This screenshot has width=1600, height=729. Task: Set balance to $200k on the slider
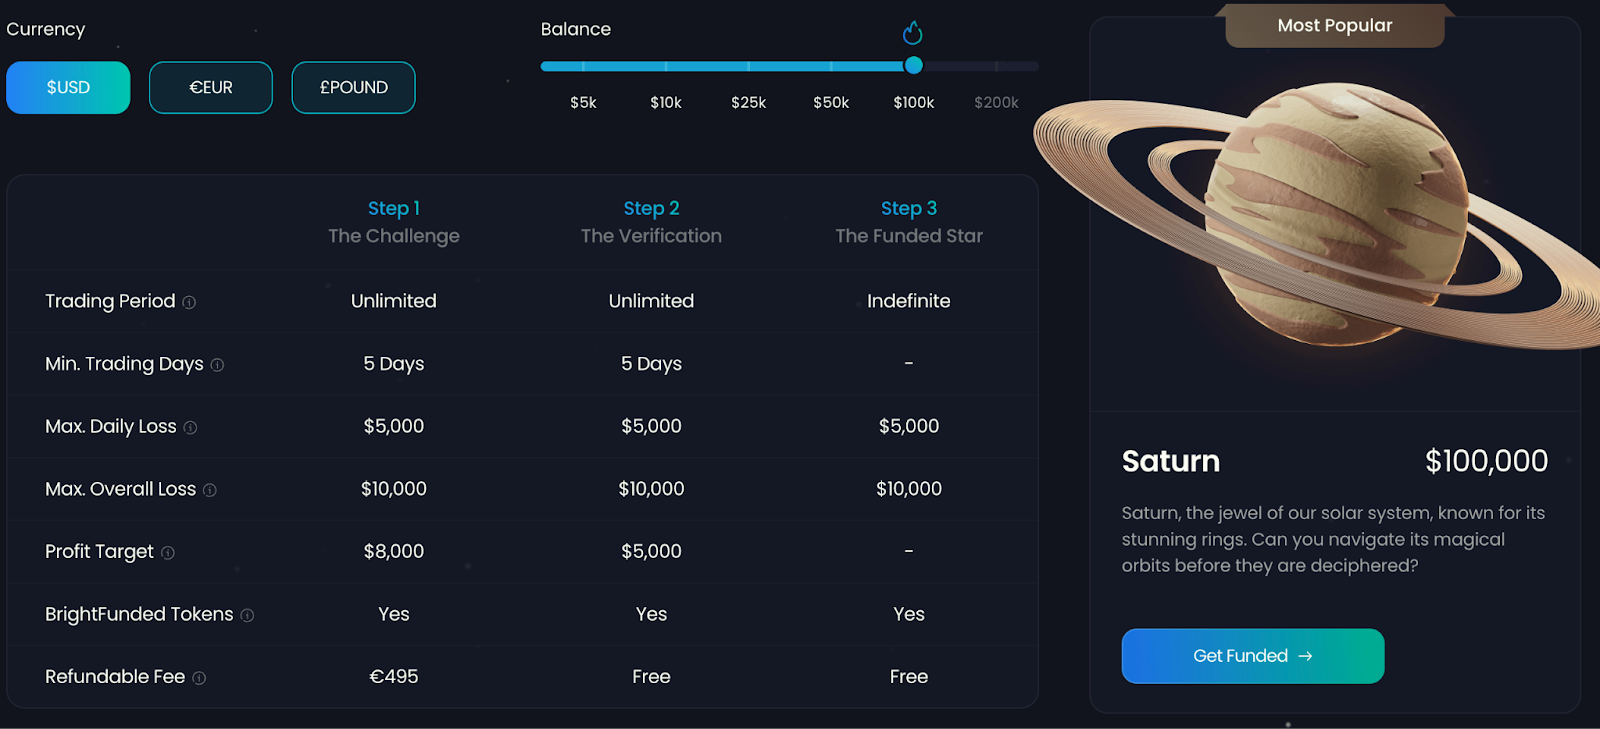997,102
